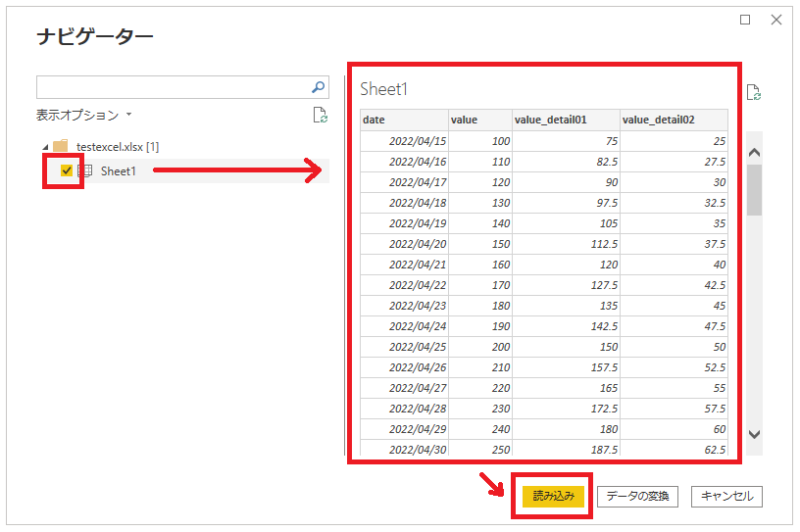Click the date cell 2022/04/19

tap(404, 223)
